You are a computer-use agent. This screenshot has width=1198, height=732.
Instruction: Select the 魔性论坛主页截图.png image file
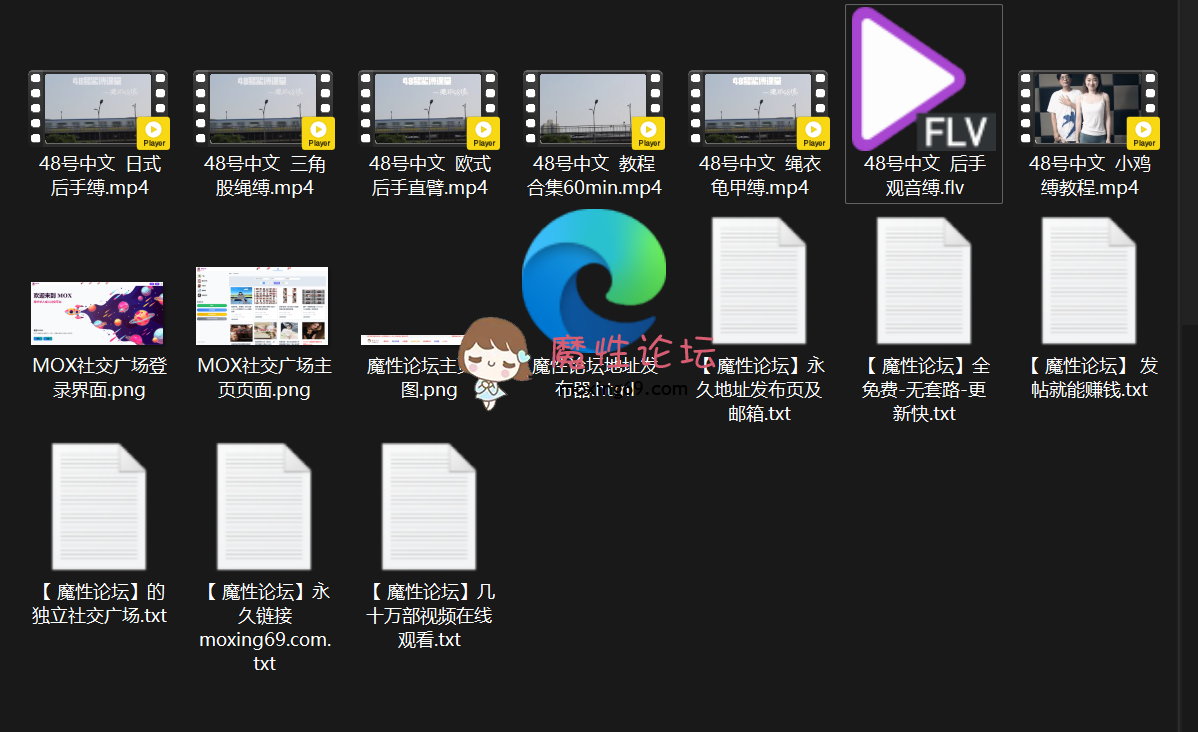(412, 342)
